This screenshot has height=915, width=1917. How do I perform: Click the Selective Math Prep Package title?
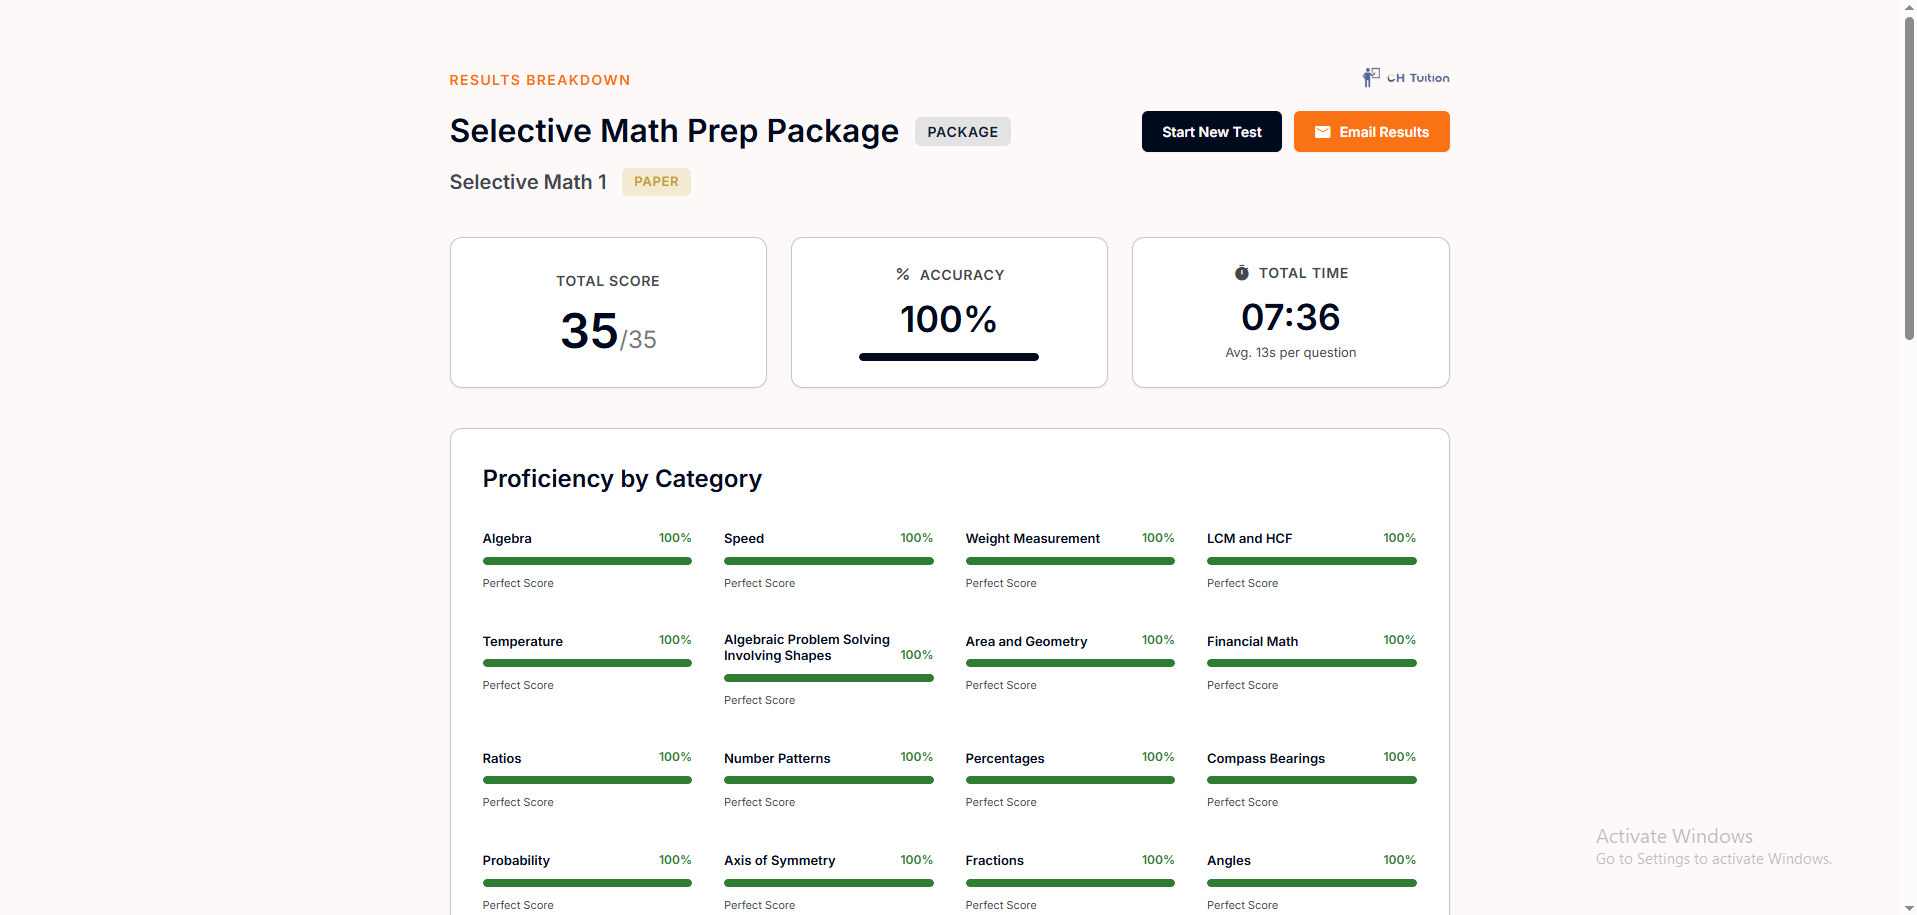tap(674, 131)
